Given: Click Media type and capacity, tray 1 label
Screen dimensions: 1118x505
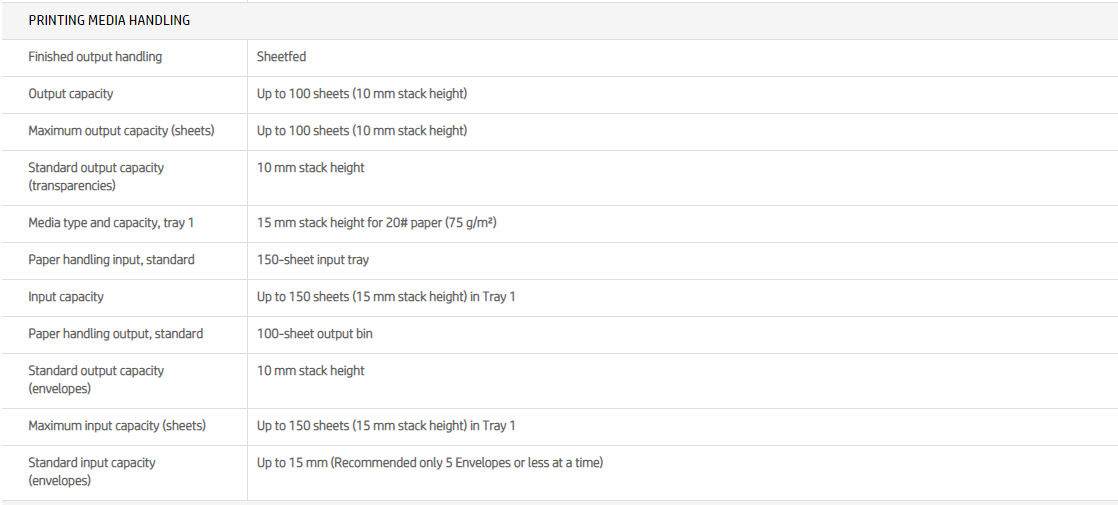Looking at the screenshot, I should click(111, 223).
